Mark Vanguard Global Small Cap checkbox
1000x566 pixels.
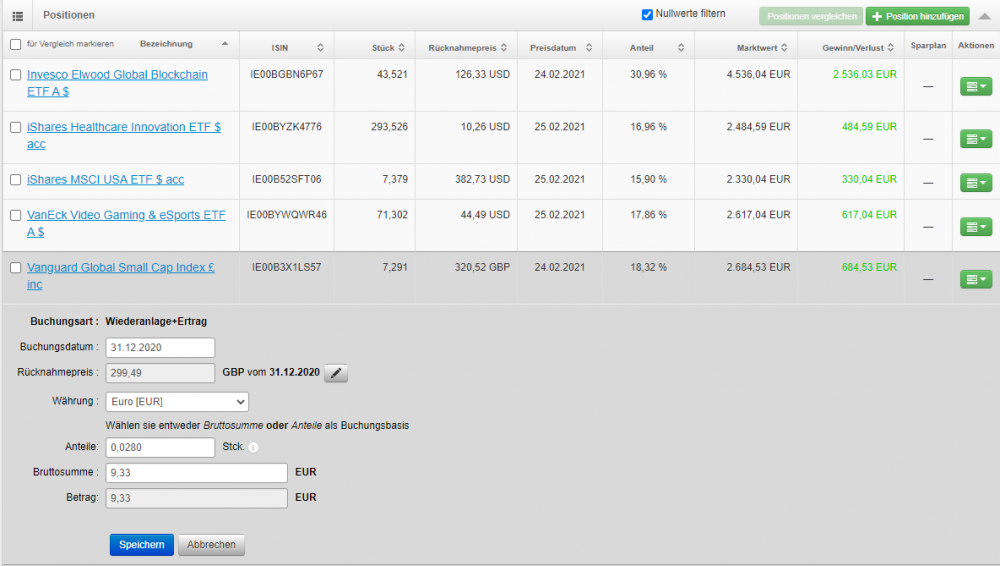pos(15,267)
